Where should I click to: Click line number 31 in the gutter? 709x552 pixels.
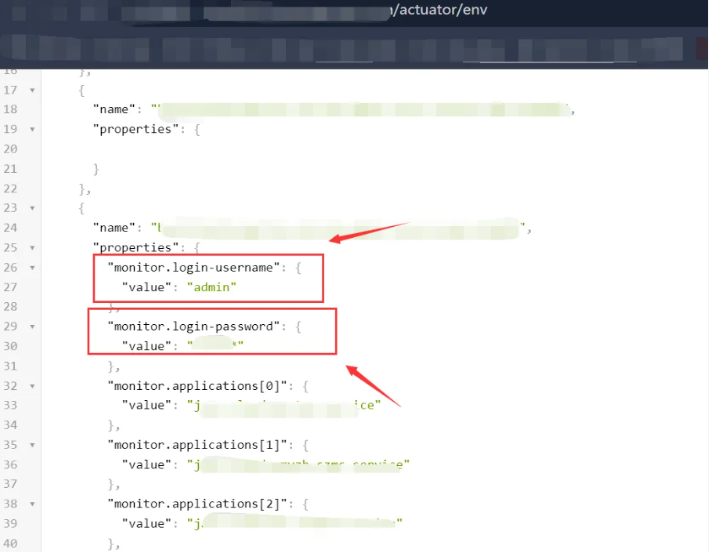pos(10,366)
